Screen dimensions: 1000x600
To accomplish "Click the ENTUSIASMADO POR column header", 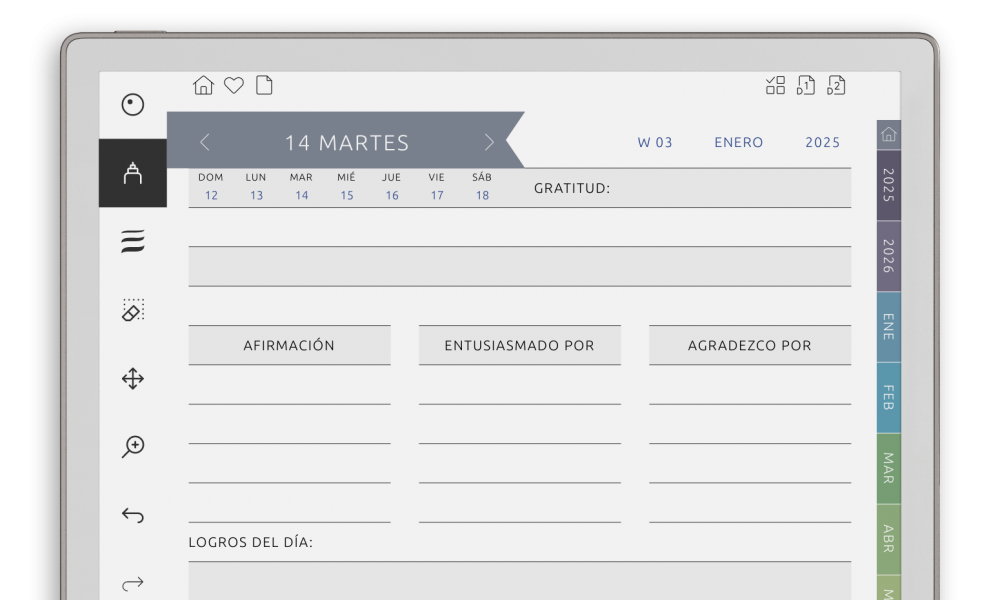I will point(520,345).
